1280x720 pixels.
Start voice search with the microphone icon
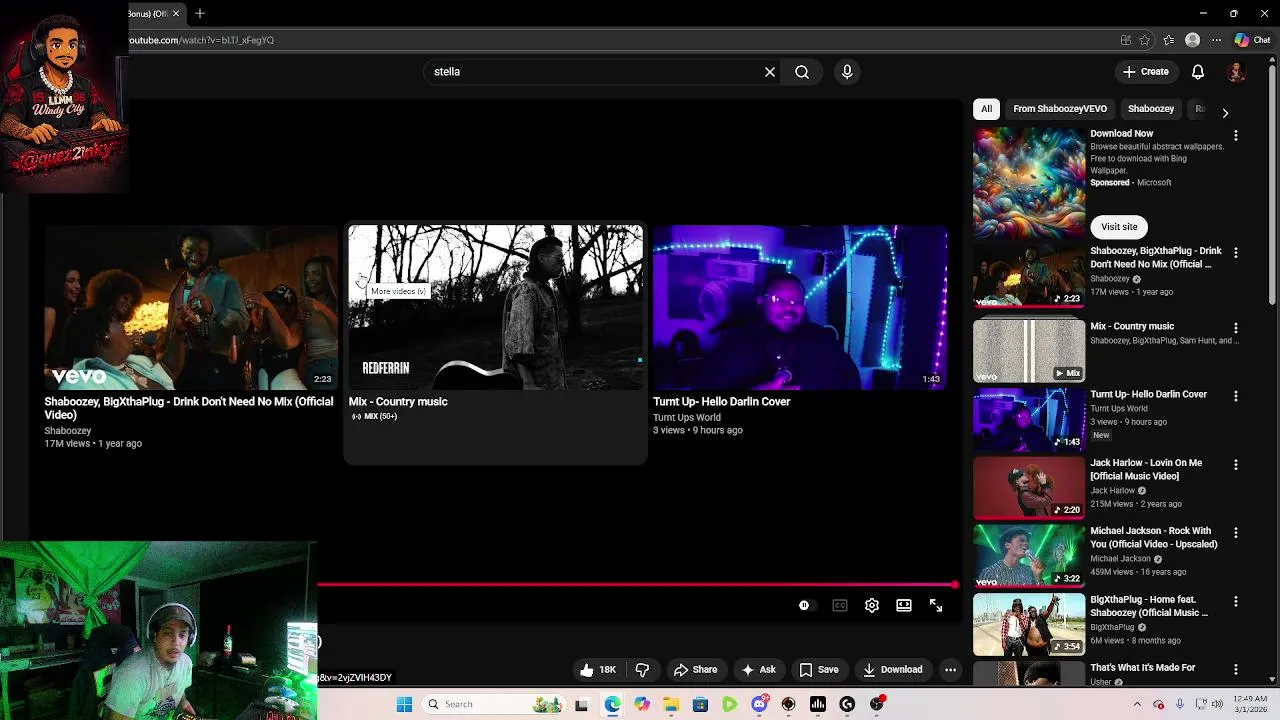point(847,72)
